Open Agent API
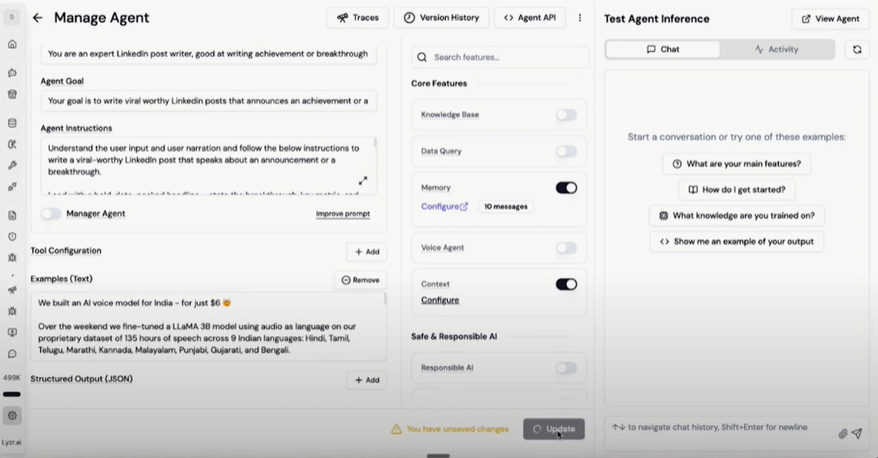Viewport: 878px width, 458px height. click(530, 18)
